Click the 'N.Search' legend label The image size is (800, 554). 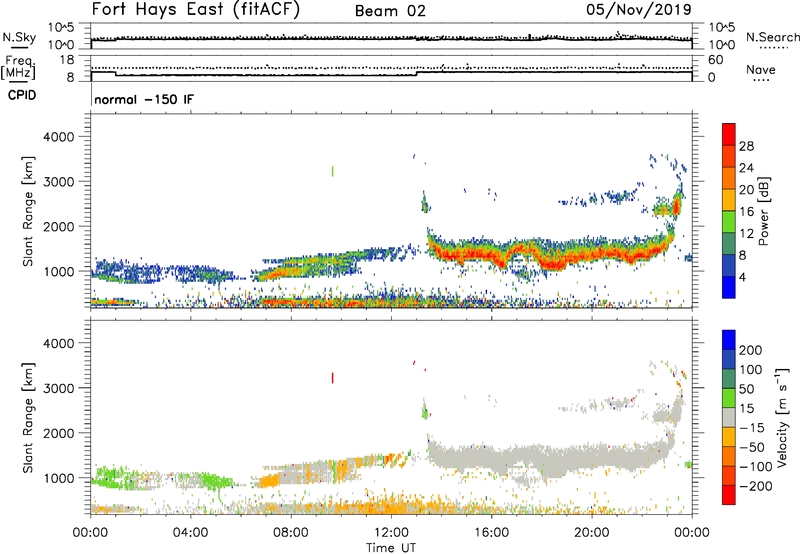(772, 37)
